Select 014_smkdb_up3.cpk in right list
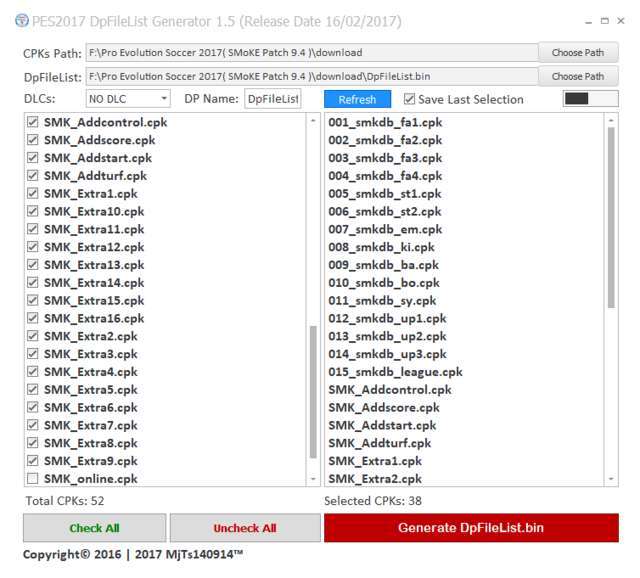Viewport: 640px width, 578px height. 387,354
